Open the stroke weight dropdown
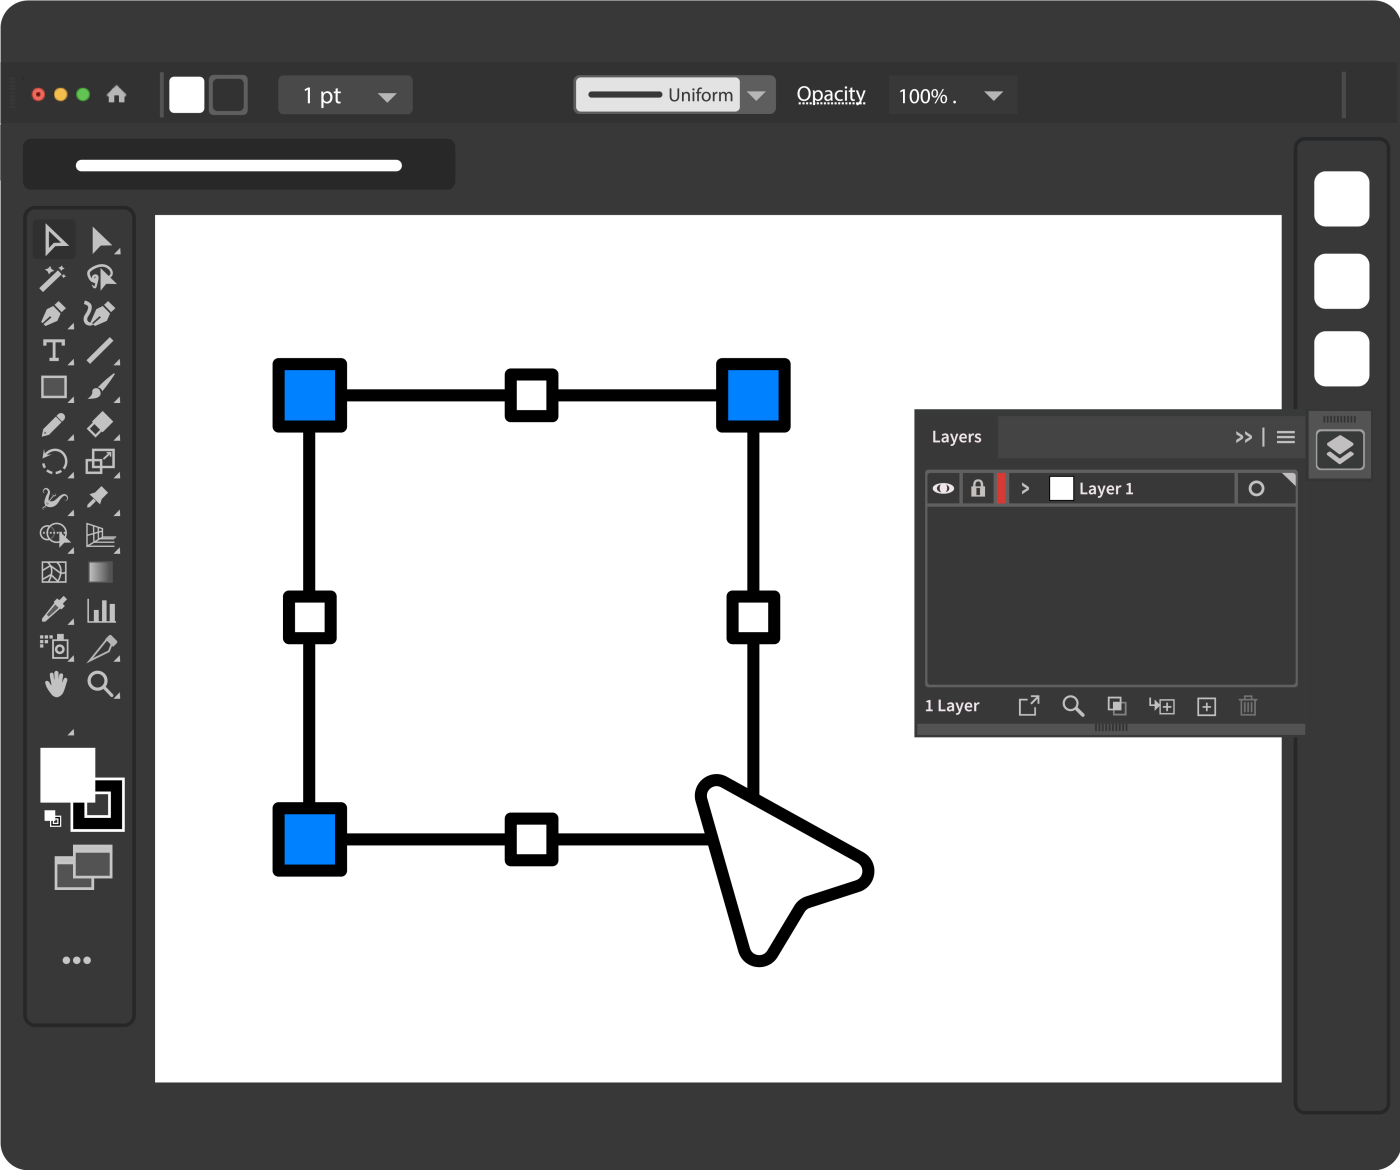The image size is (1400, 1170). click(x=386, y=95)
